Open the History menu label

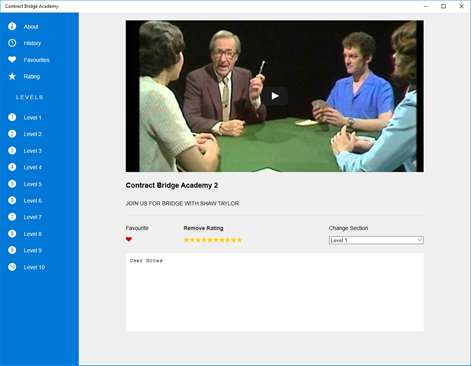click(32, 43)
